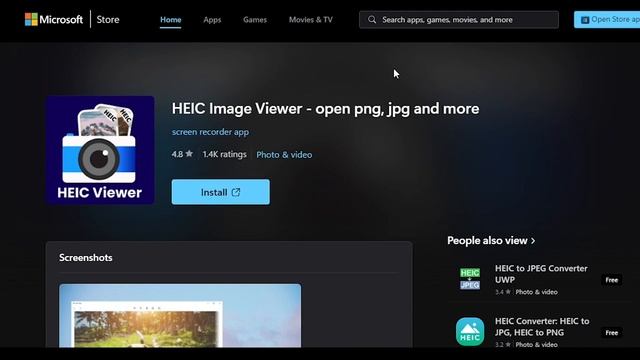Click the HEIC to JPEG Converter icon

tap(470, 279)
